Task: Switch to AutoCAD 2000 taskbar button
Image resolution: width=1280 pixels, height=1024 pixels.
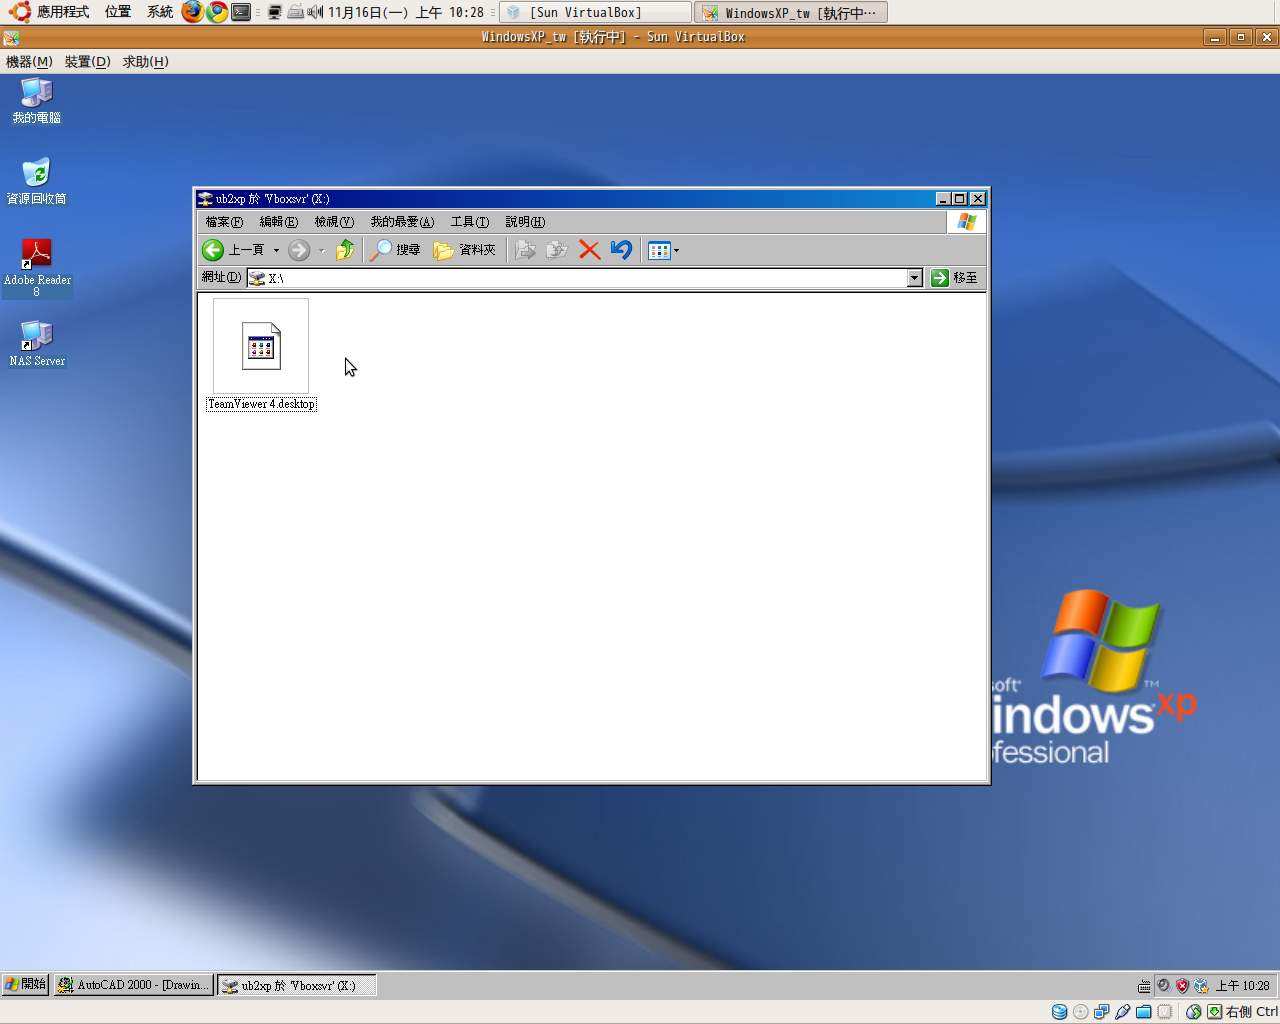Action: click(134, 985)
